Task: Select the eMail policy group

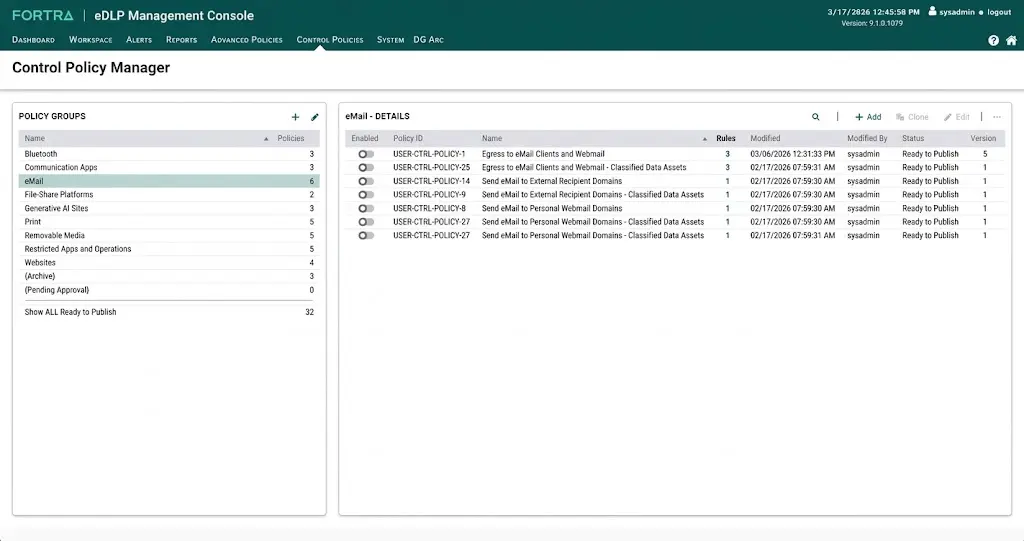Action: pyautogui.click(x=169, y=181)
